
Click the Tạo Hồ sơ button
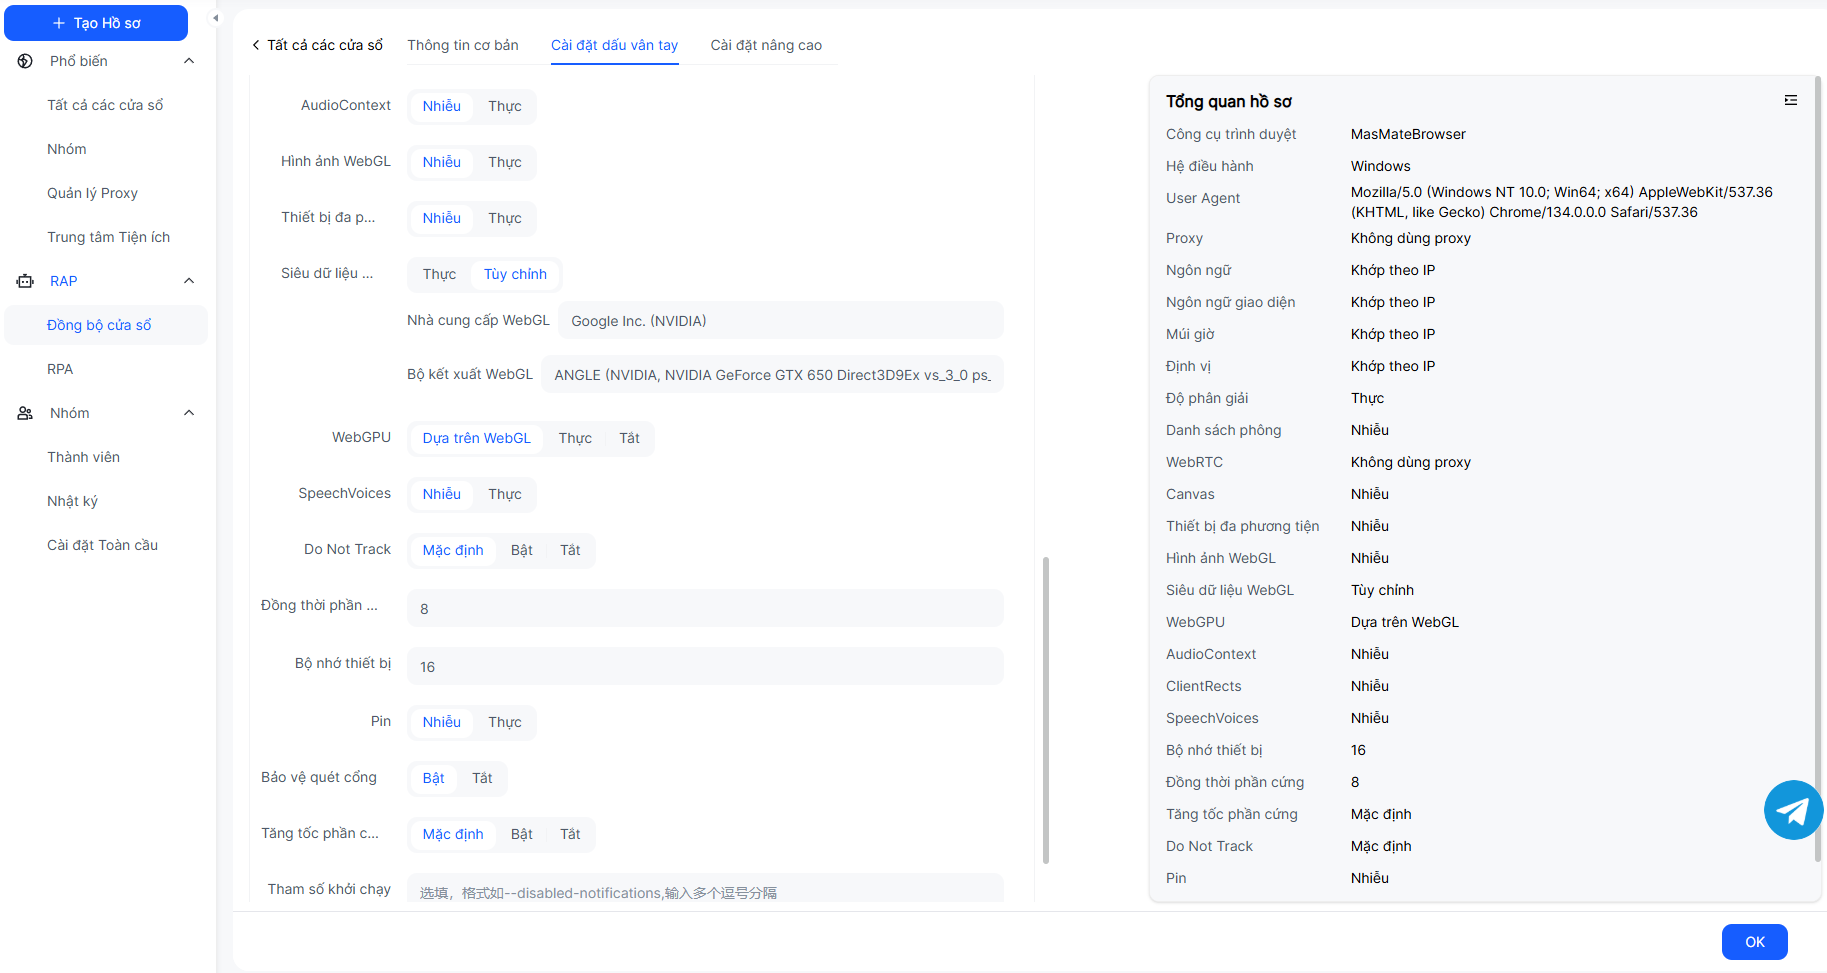click(96, 23)
